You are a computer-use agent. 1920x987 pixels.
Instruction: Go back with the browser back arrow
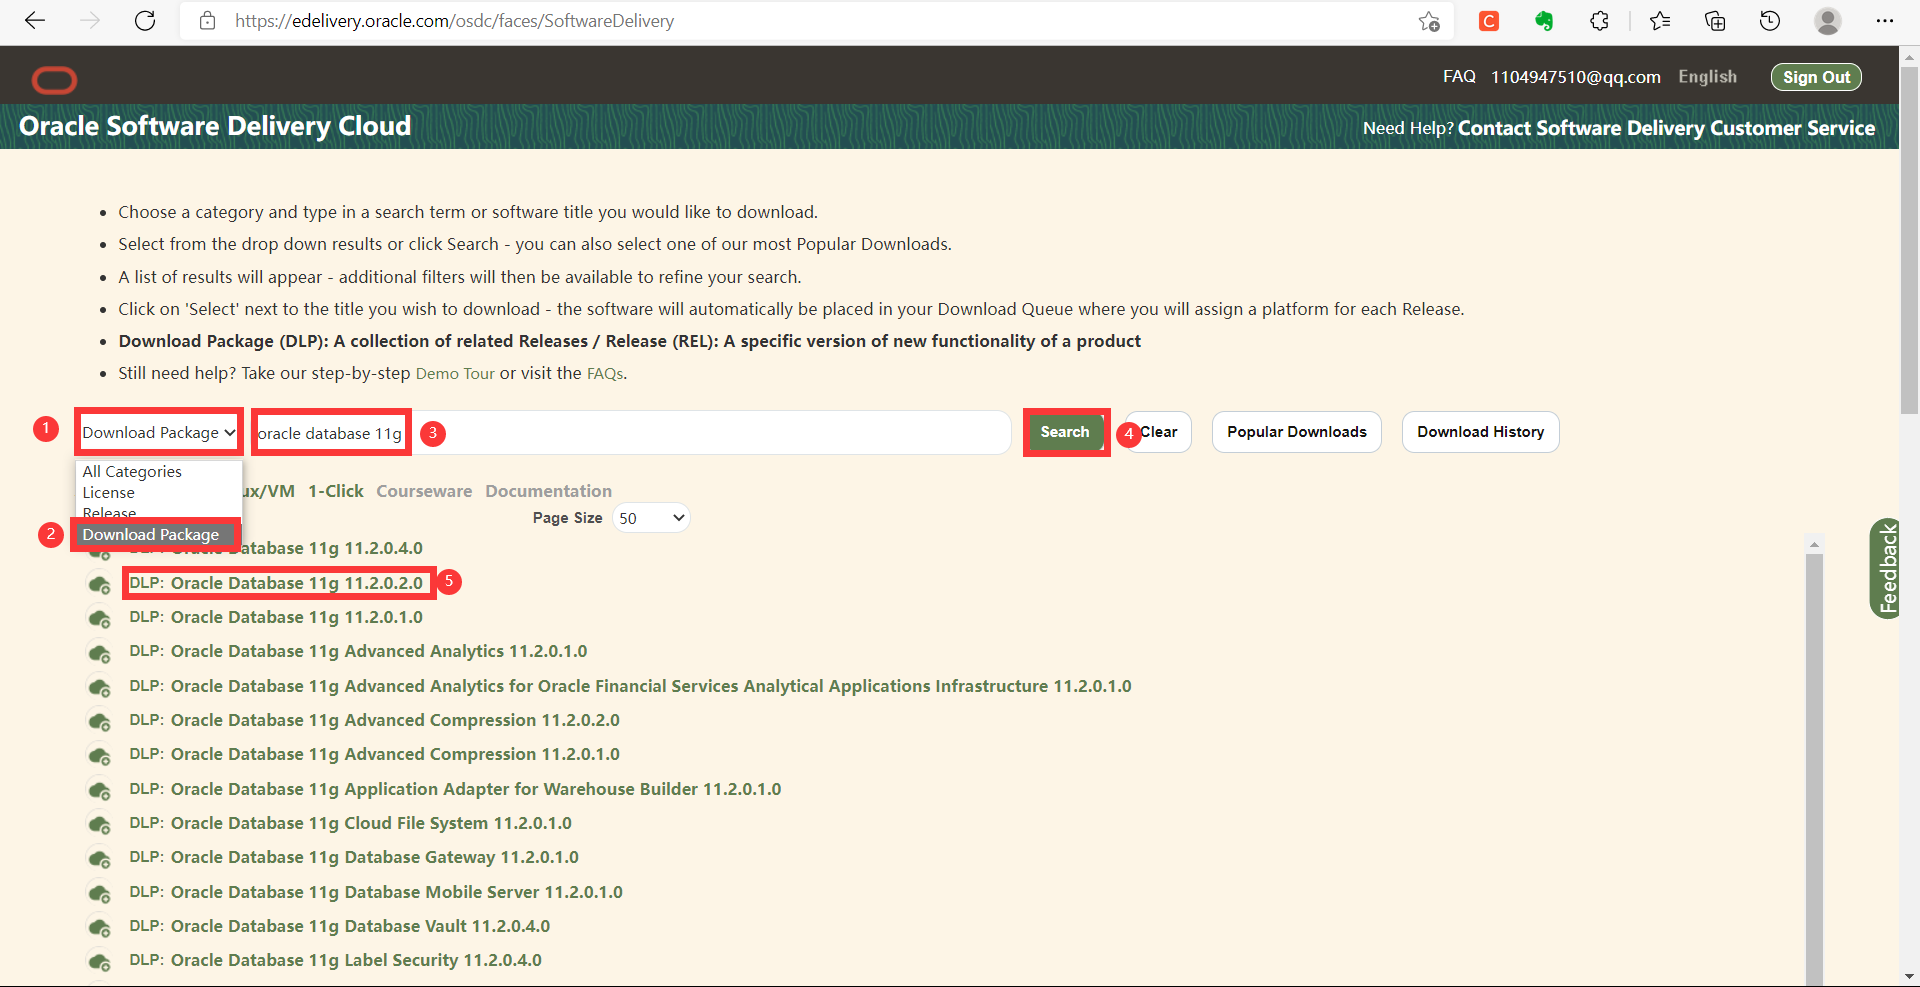pyautogui.click(x=35, y=21)
